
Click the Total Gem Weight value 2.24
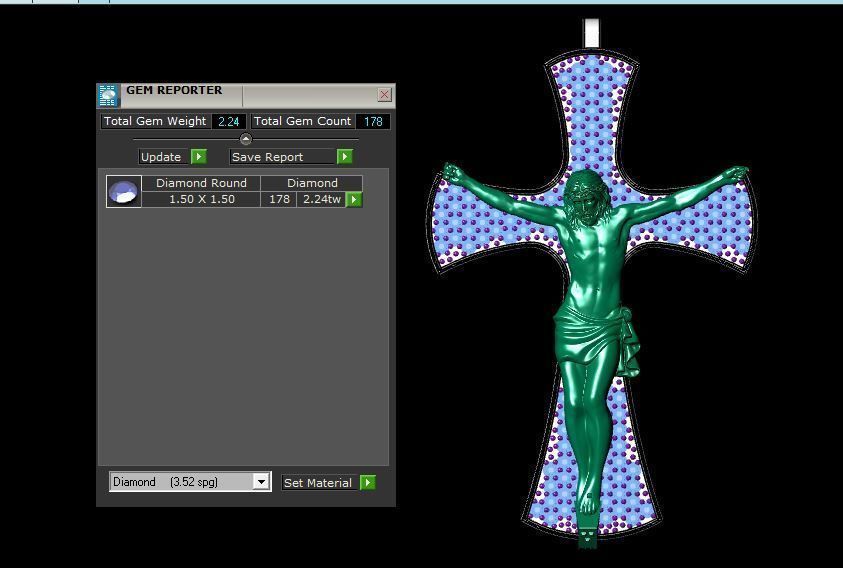[228, 122]
